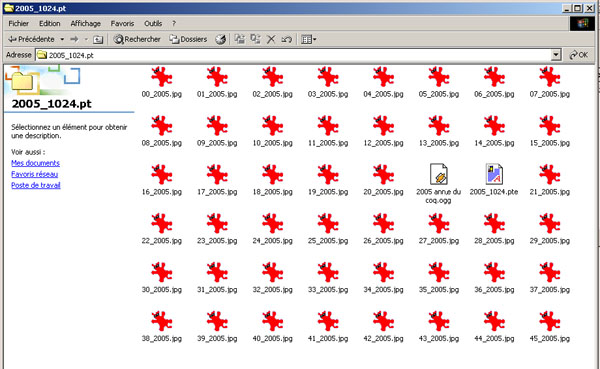
Task: Select file 03_2005.jpg icon
Action: (x=328, y=76)
